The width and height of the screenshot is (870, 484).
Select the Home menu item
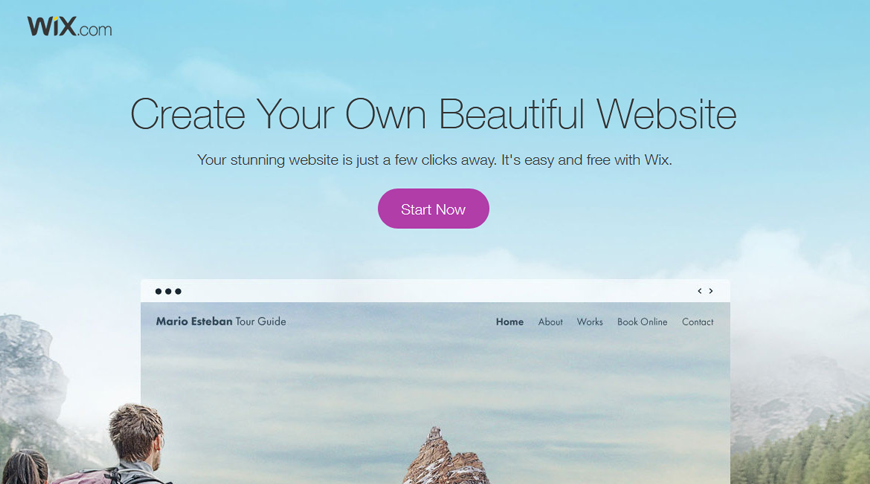509,322
